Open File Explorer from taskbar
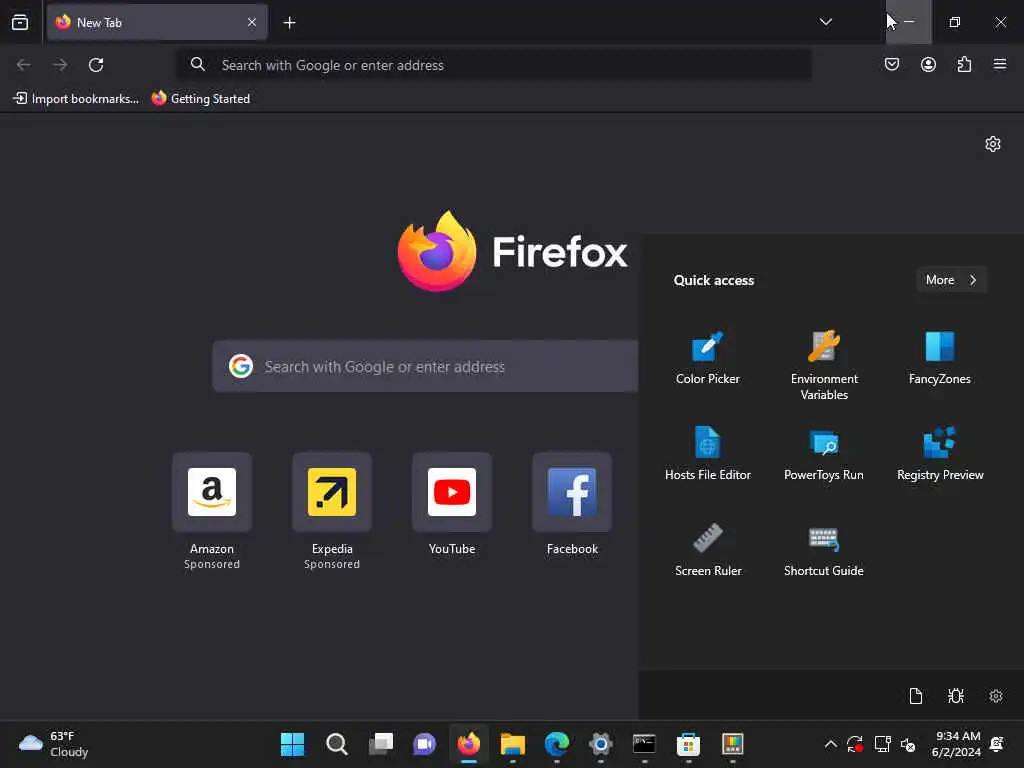Screen dimensions: 1024x768 [x=513, y=744]
